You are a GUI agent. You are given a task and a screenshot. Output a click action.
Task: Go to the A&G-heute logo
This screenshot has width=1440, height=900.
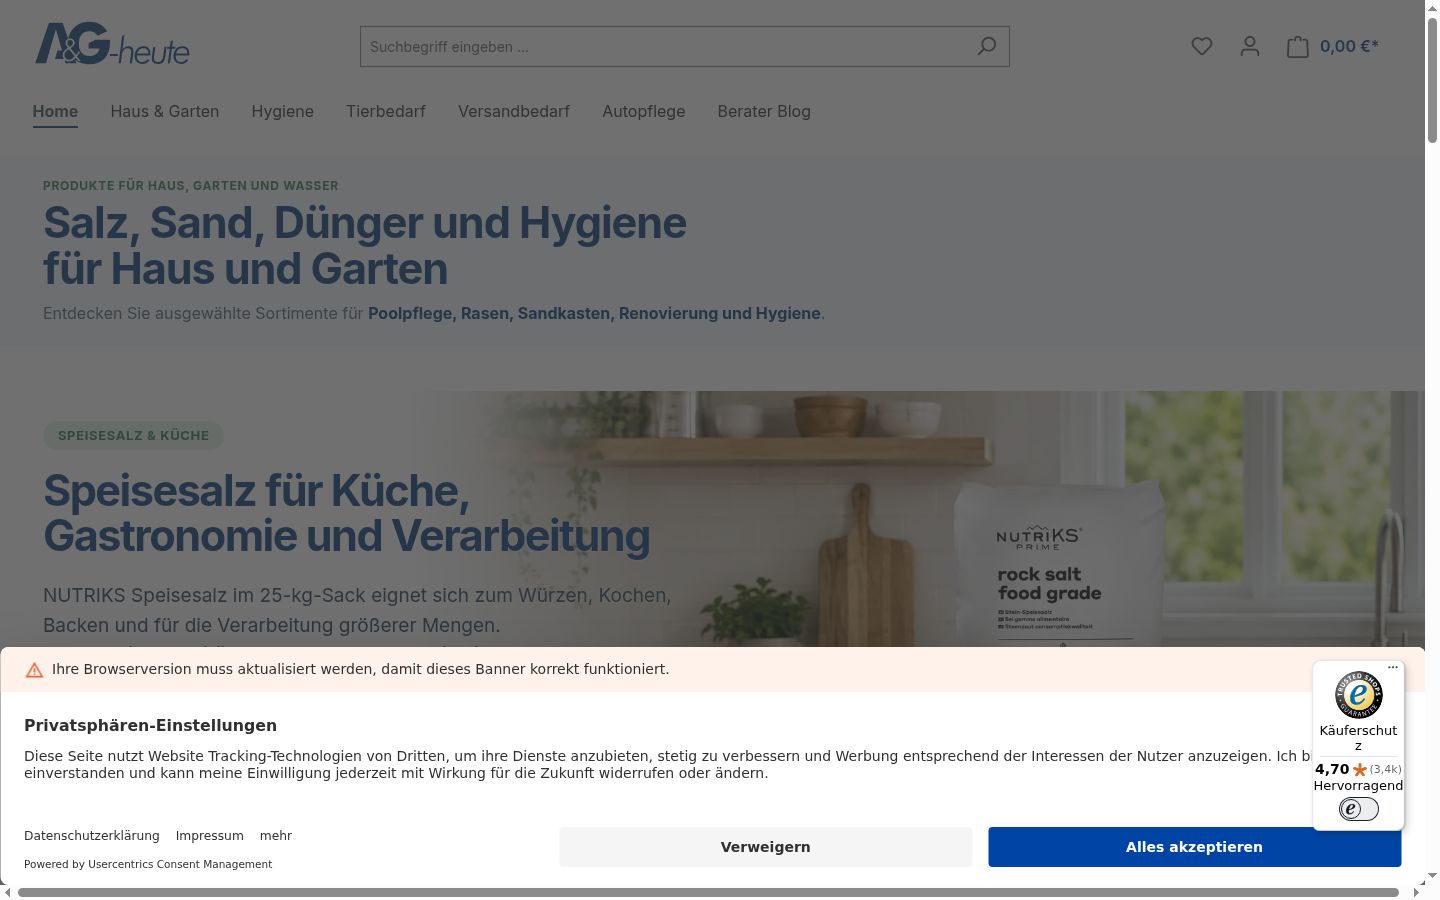112,44
